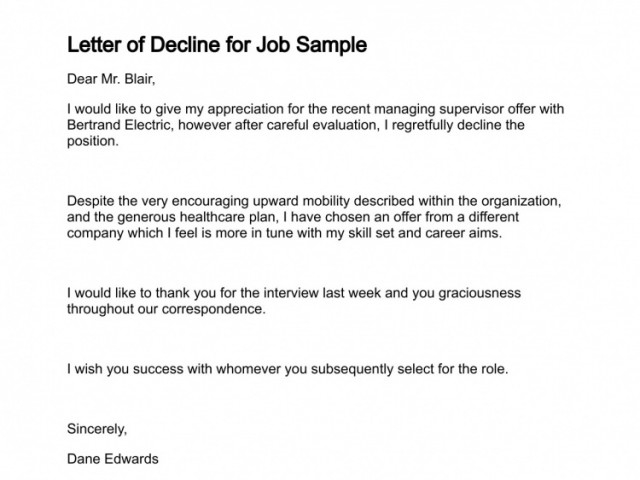Click the word "correspondence."
The width and height of the screenshot is (640, 480).
[213, 309]
